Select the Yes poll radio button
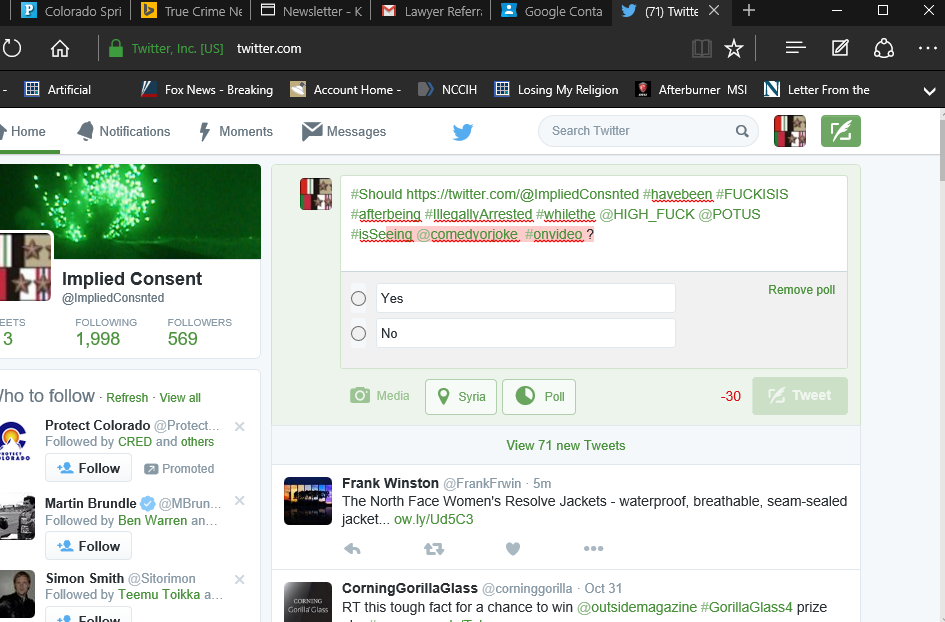The width and height of the screenshot is (945, 622). coord(359,298)
